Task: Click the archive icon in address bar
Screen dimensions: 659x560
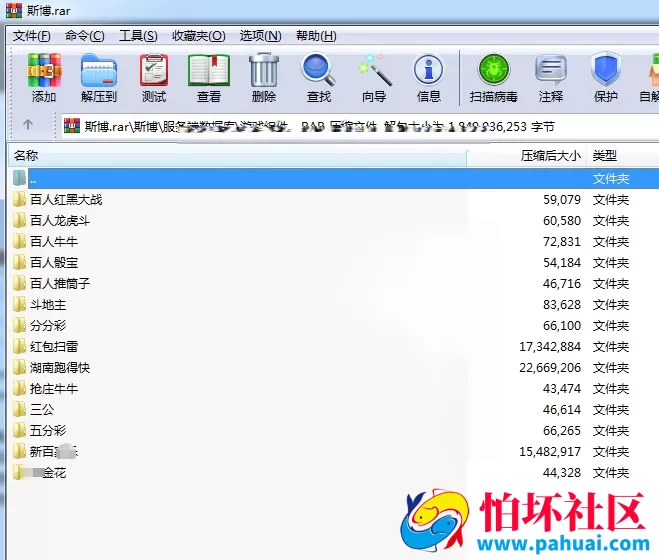Action: 72,125
